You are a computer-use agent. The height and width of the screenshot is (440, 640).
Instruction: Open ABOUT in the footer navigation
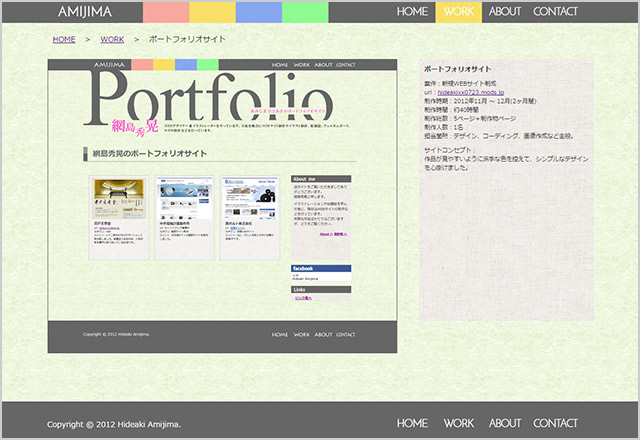505,423
